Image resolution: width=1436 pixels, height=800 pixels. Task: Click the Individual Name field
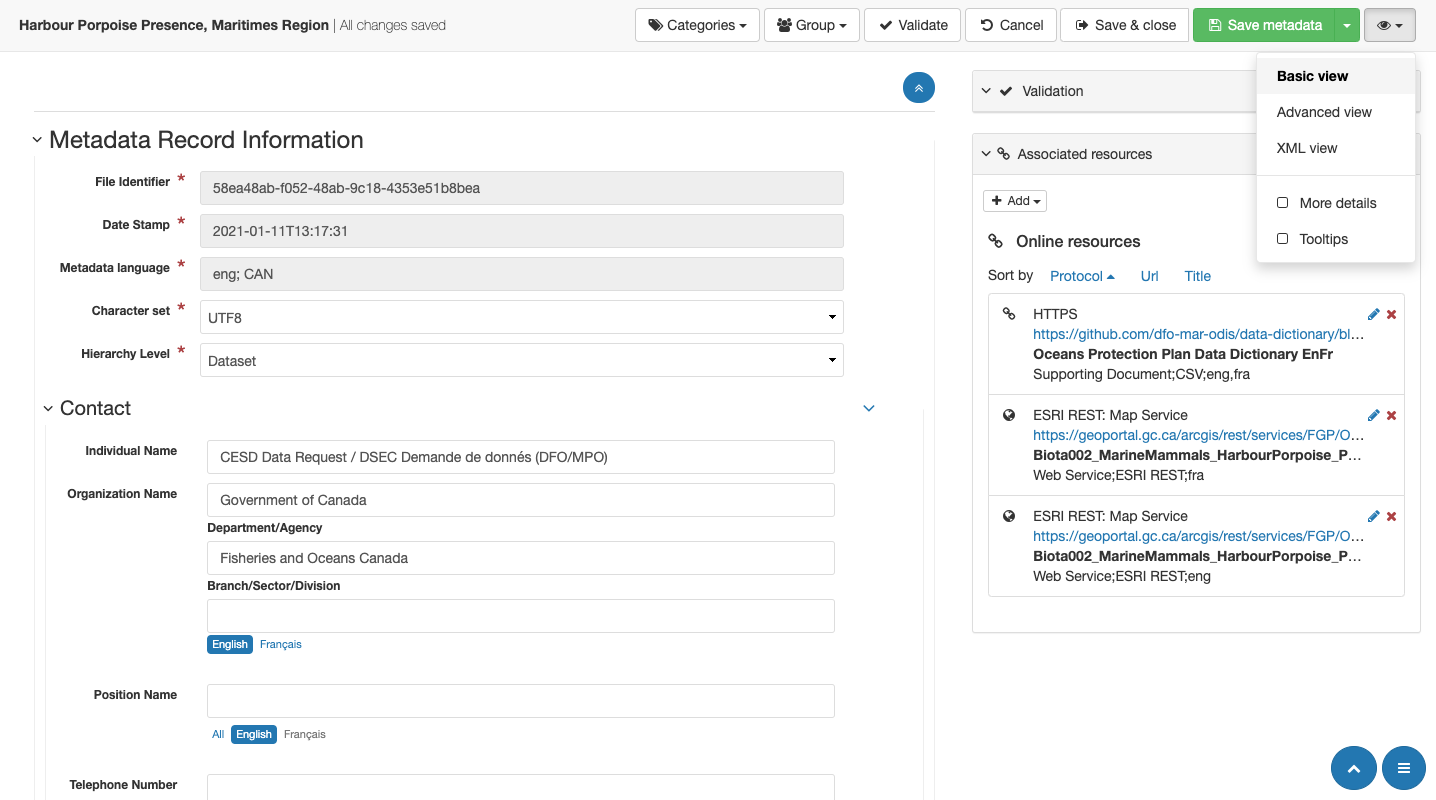[521, 457]
